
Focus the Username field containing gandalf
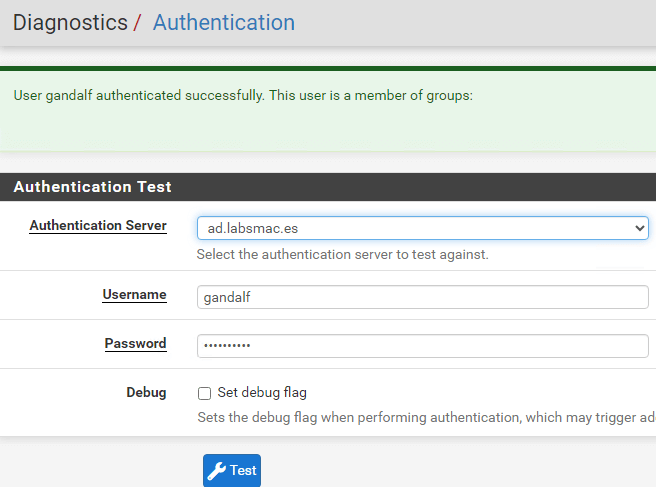tap(422, 297)
